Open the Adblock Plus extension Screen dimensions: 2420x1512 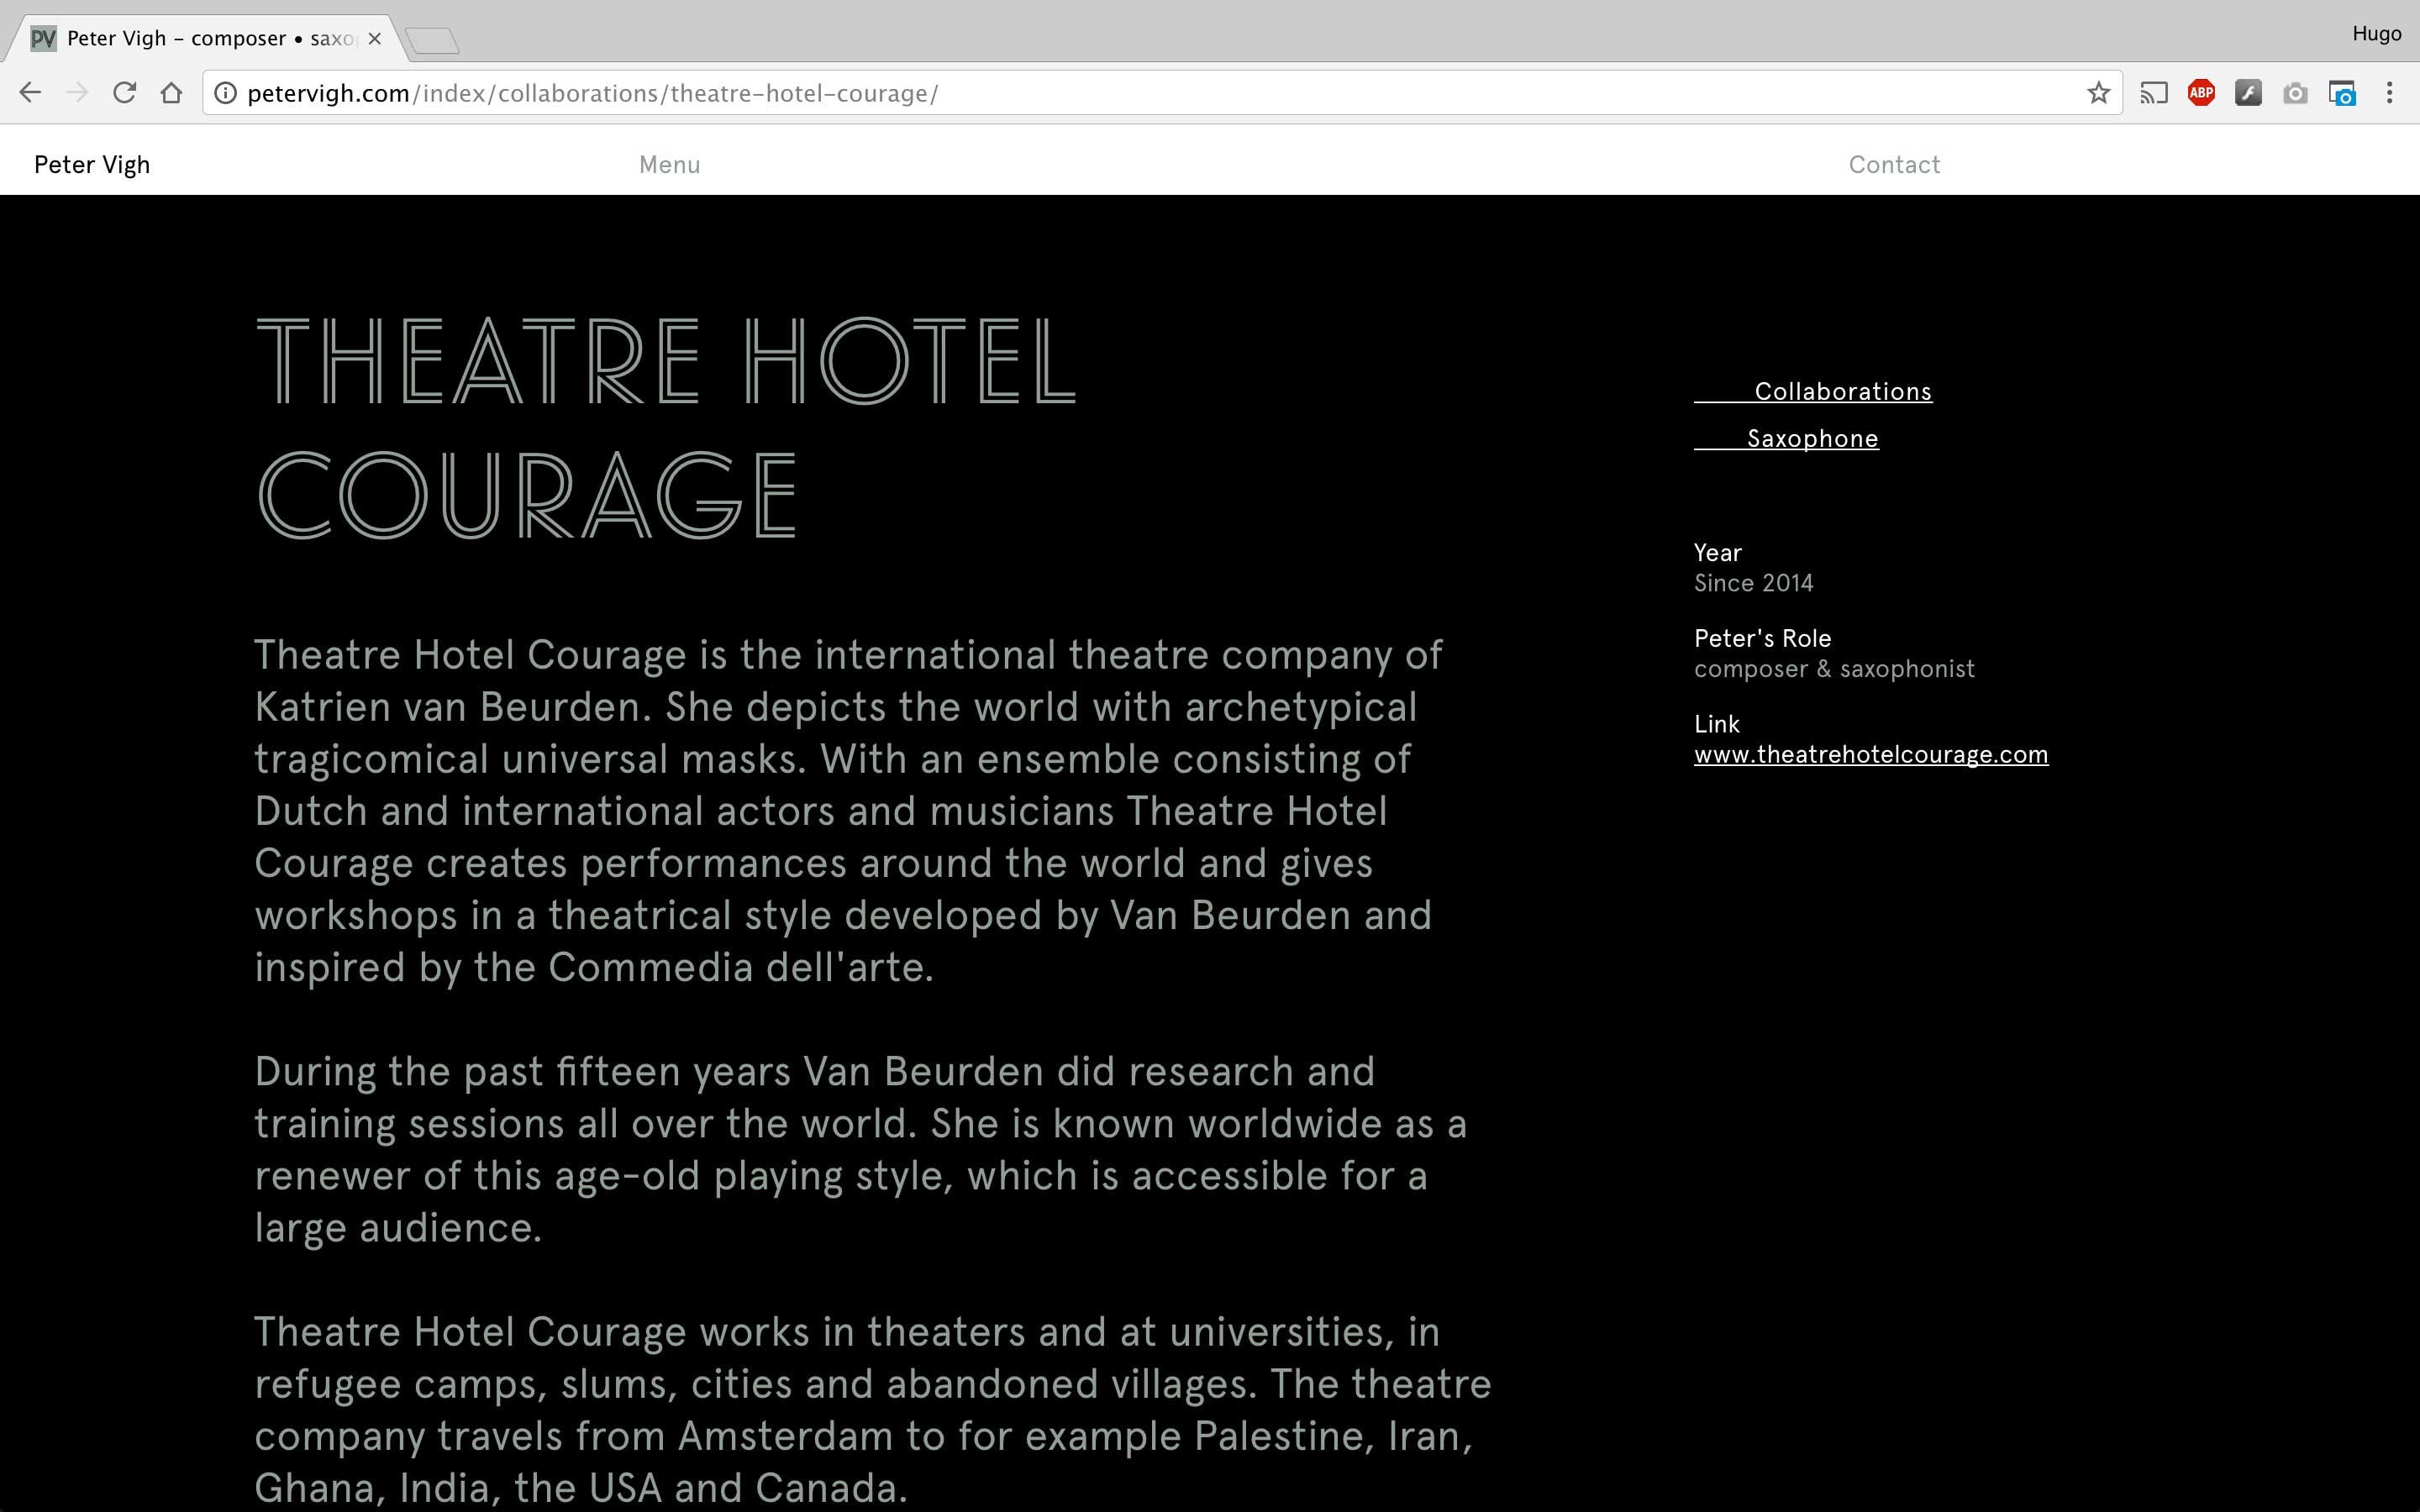click(2201, 93)
